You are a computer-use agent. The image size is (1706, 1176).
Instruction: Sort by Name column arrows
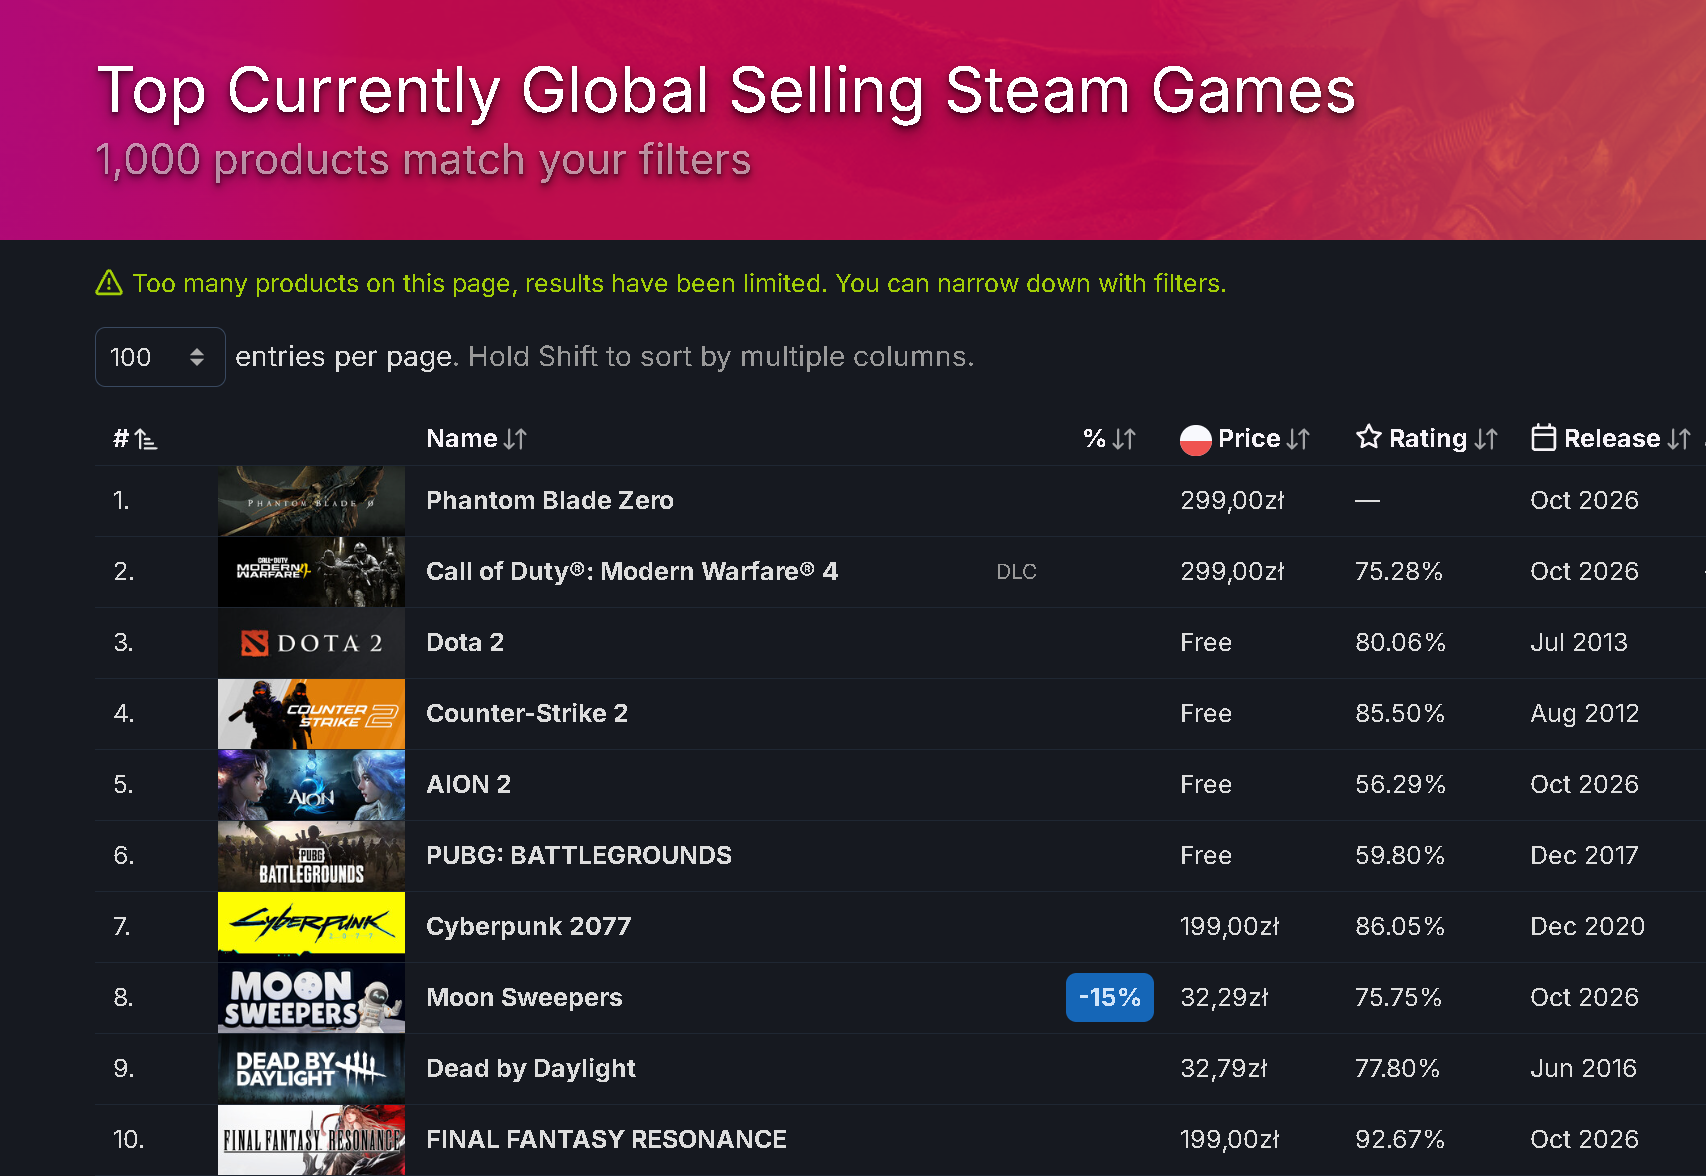515,439
